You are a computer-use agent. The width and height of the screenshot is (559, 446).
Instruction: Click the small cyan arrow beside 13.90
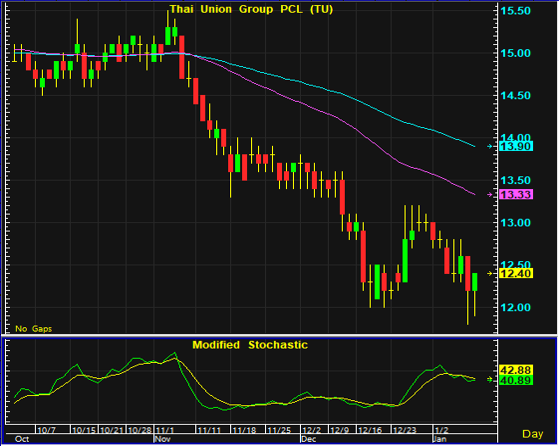coord(490,146)
